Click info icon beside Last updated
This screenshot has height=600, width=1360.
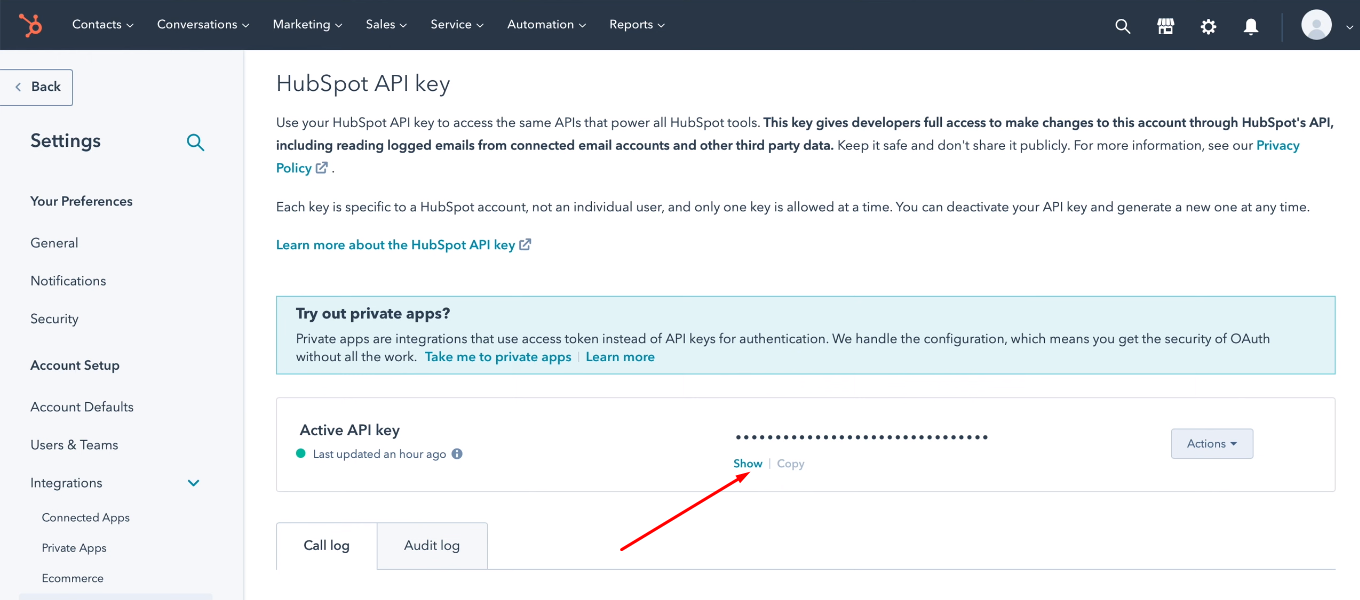click(x=457, y=454)
